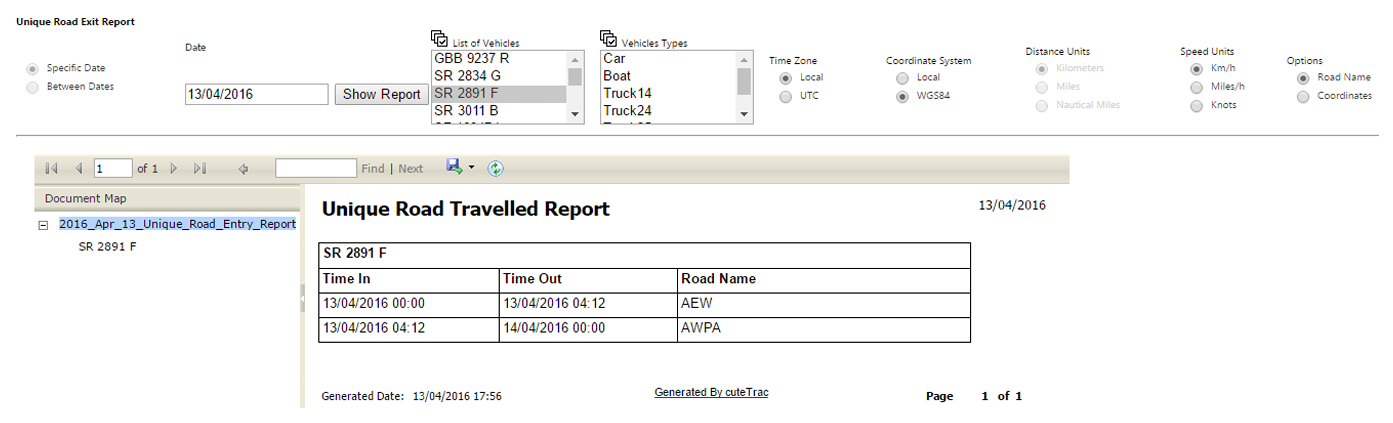Select Coordinates under Options
The width and height of the screenshot is (1393, 423).
pyautogui.click(x=1303, y=97)
